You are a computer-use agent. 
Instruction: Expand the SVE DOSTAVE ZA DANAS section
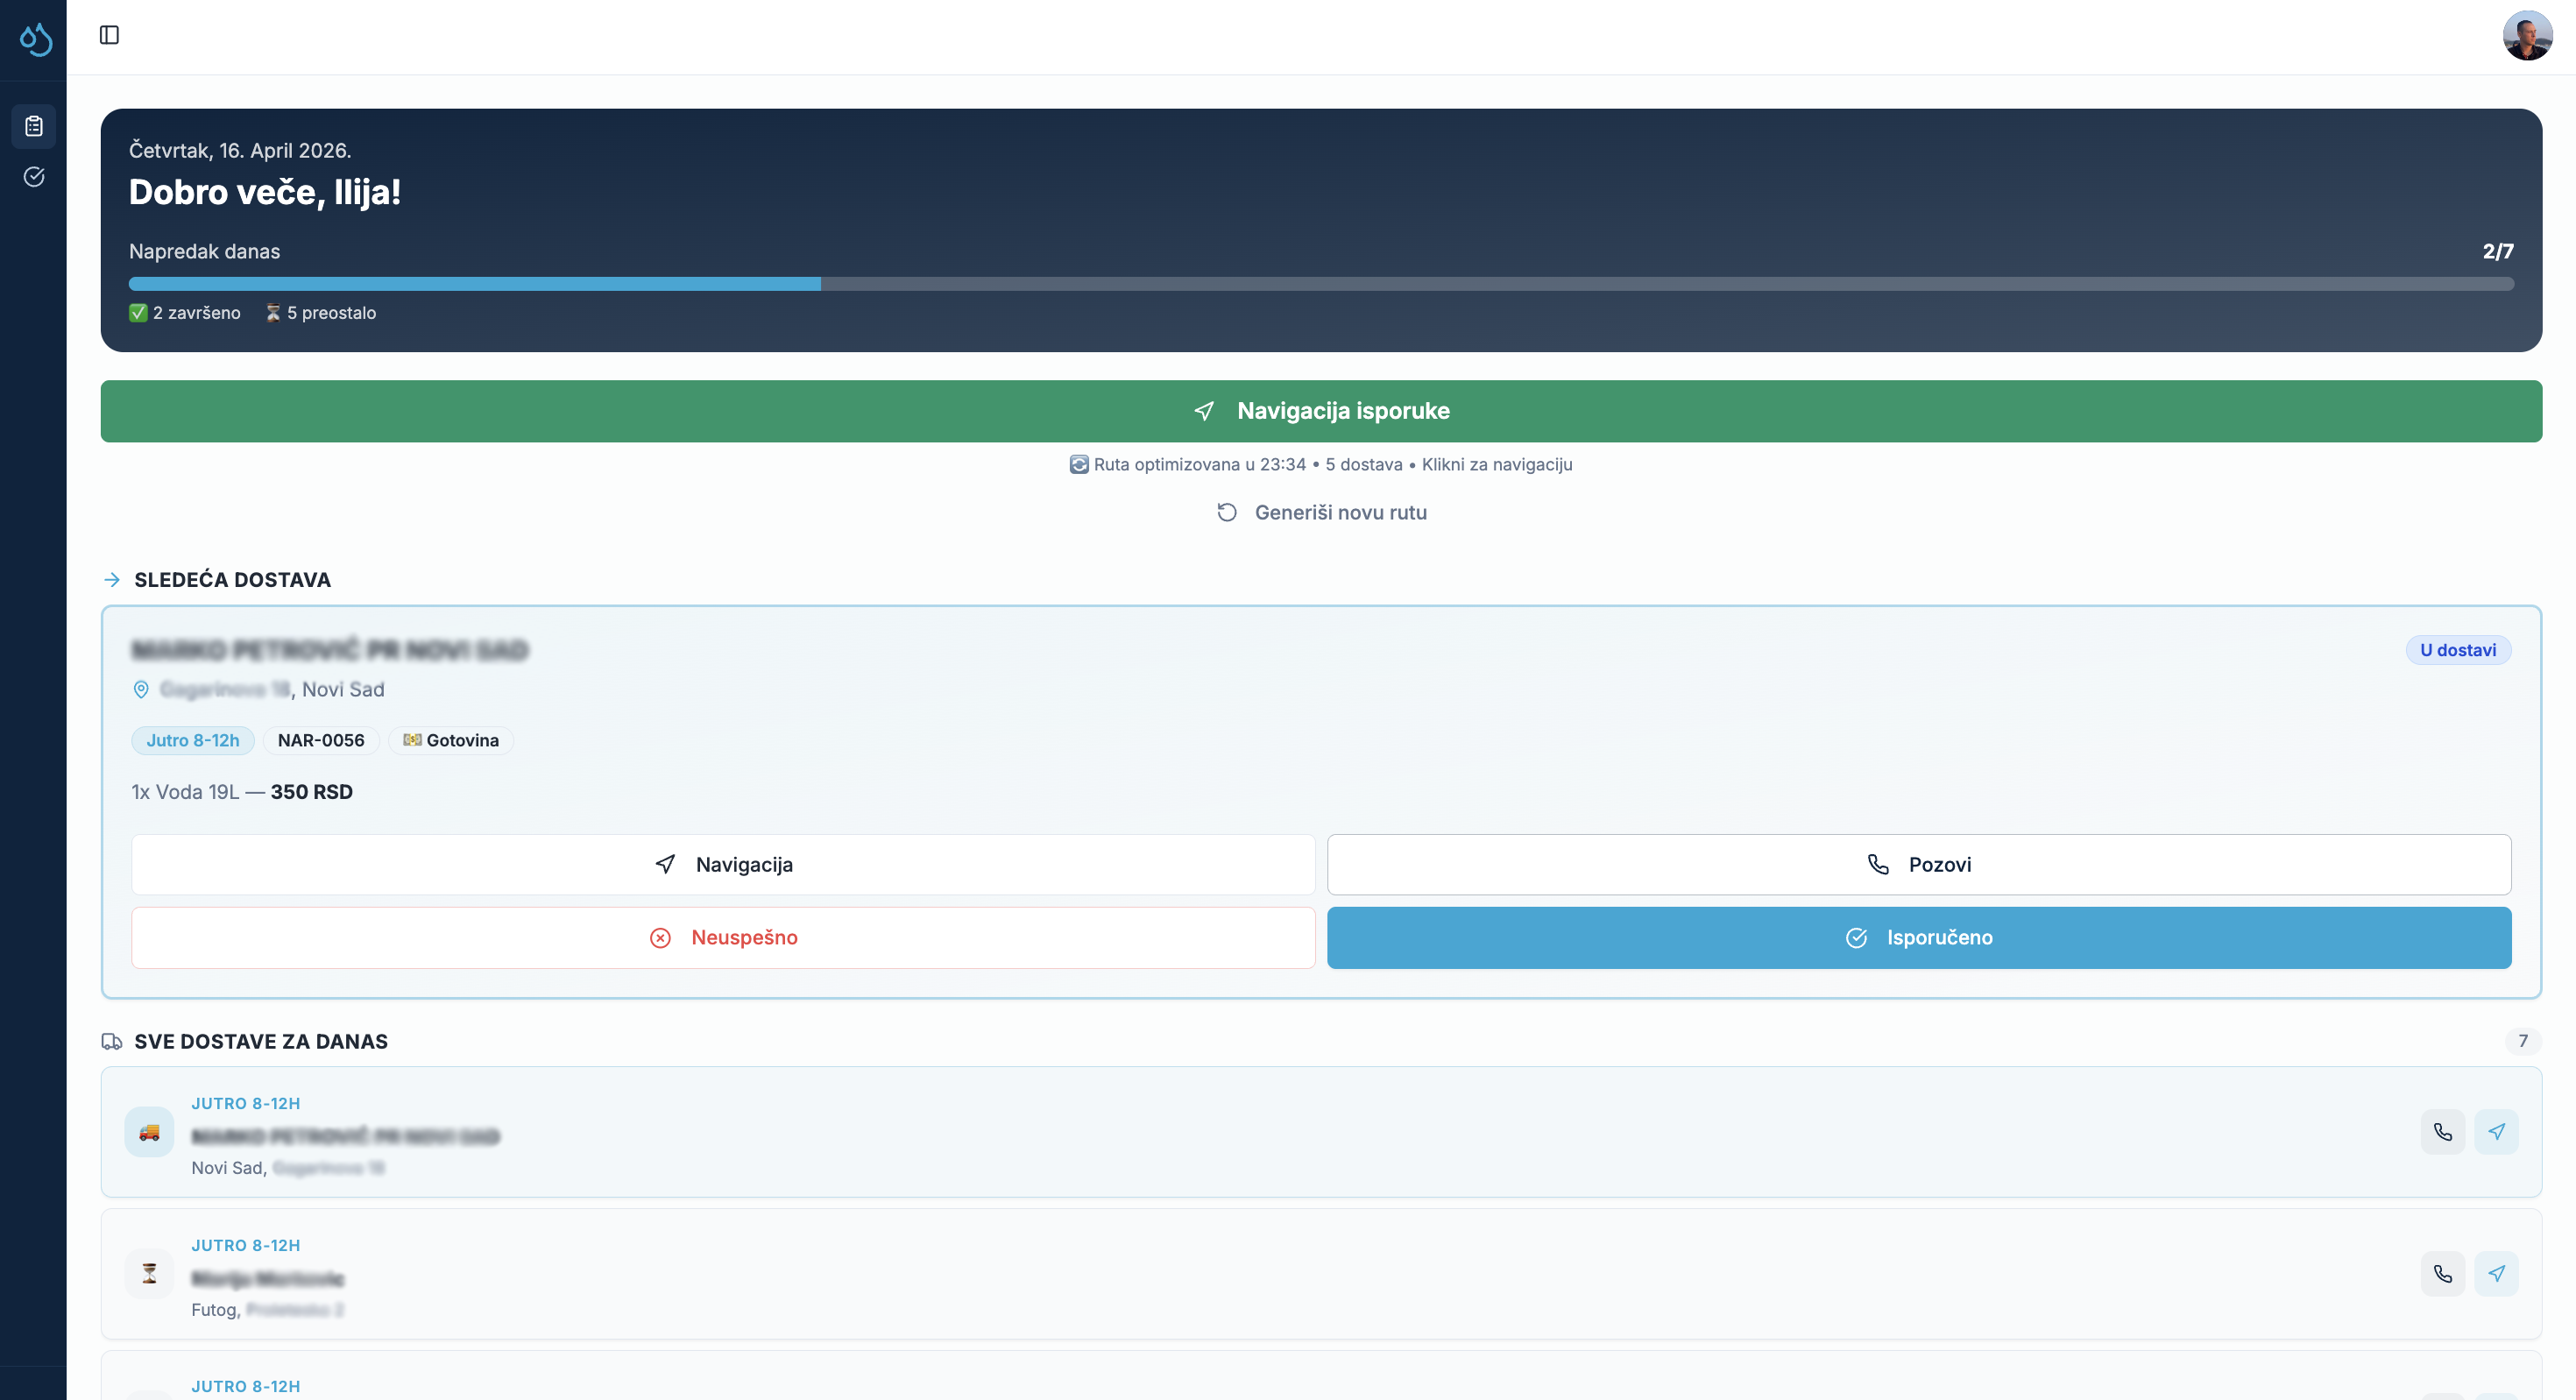coord(112,1041)
